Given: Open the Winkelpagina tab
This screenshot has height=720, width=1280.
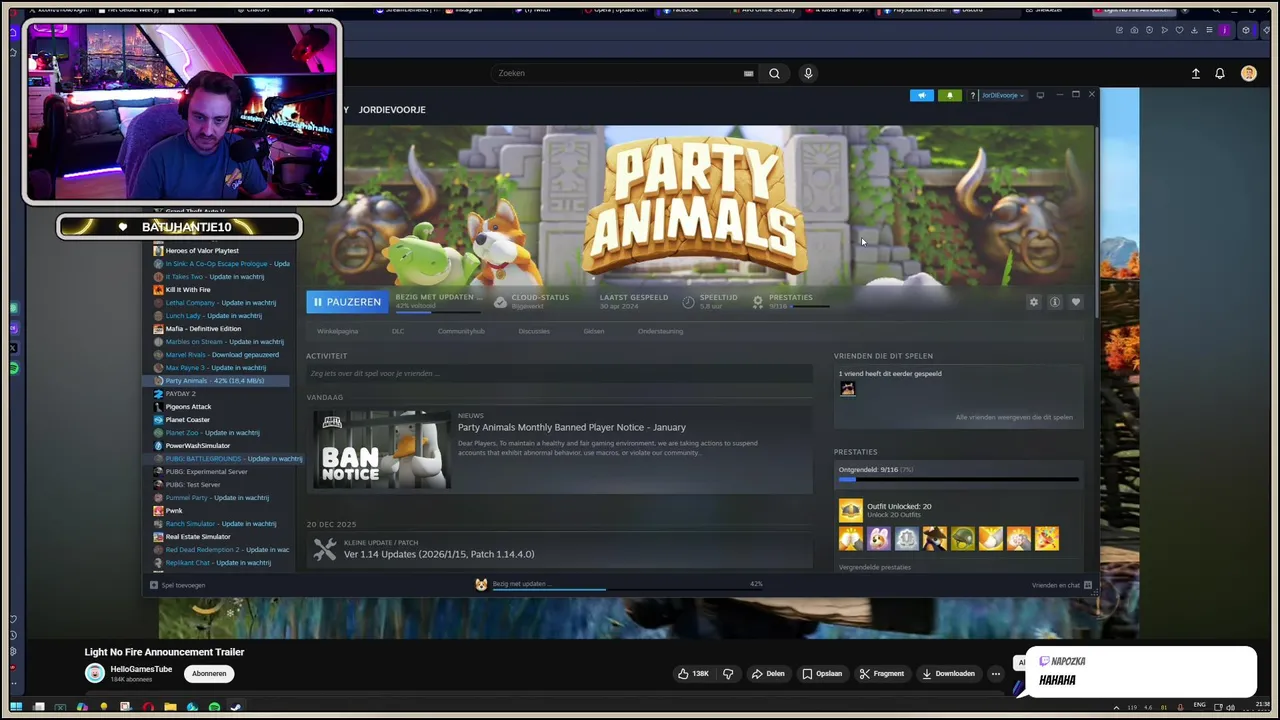Looking at the screenshot, I should click(337, 331).
